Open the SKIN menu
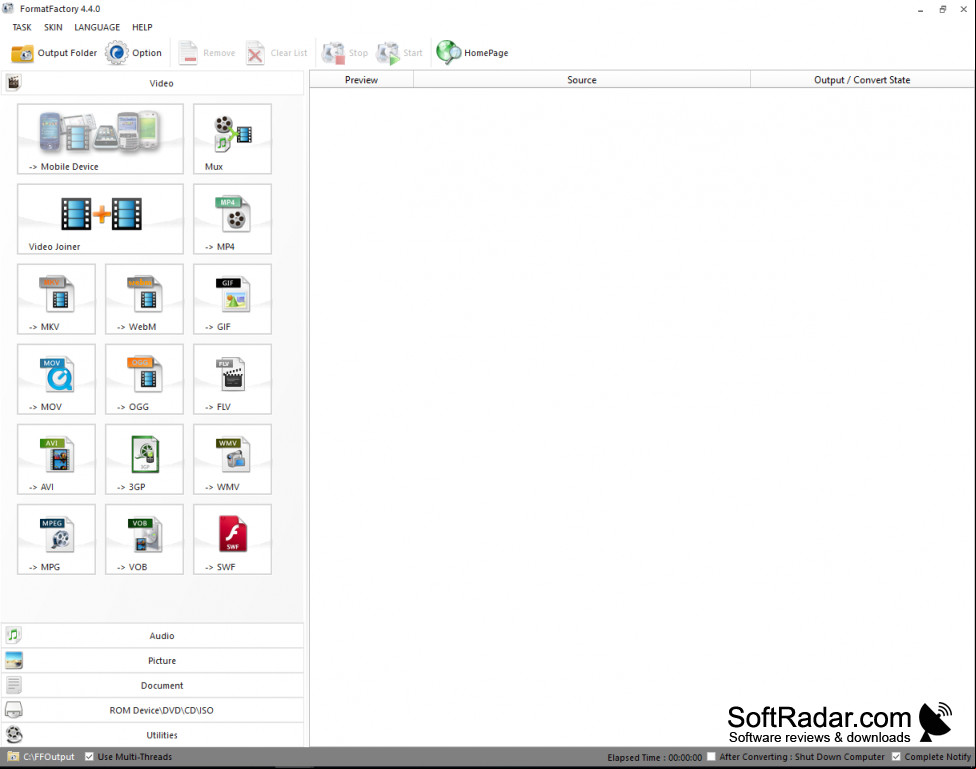 pos(53,27)
